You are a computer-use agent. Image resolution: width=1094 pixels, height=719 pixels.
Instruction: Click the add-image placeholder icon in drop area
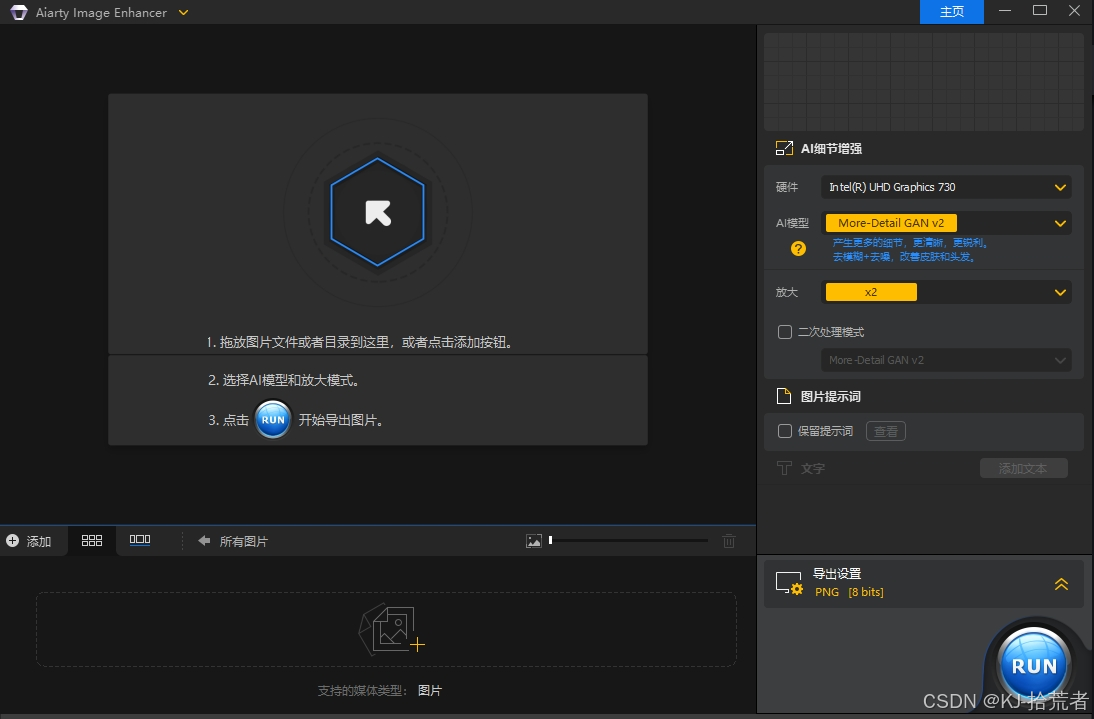pyautogui.click(x=391, y=630)
